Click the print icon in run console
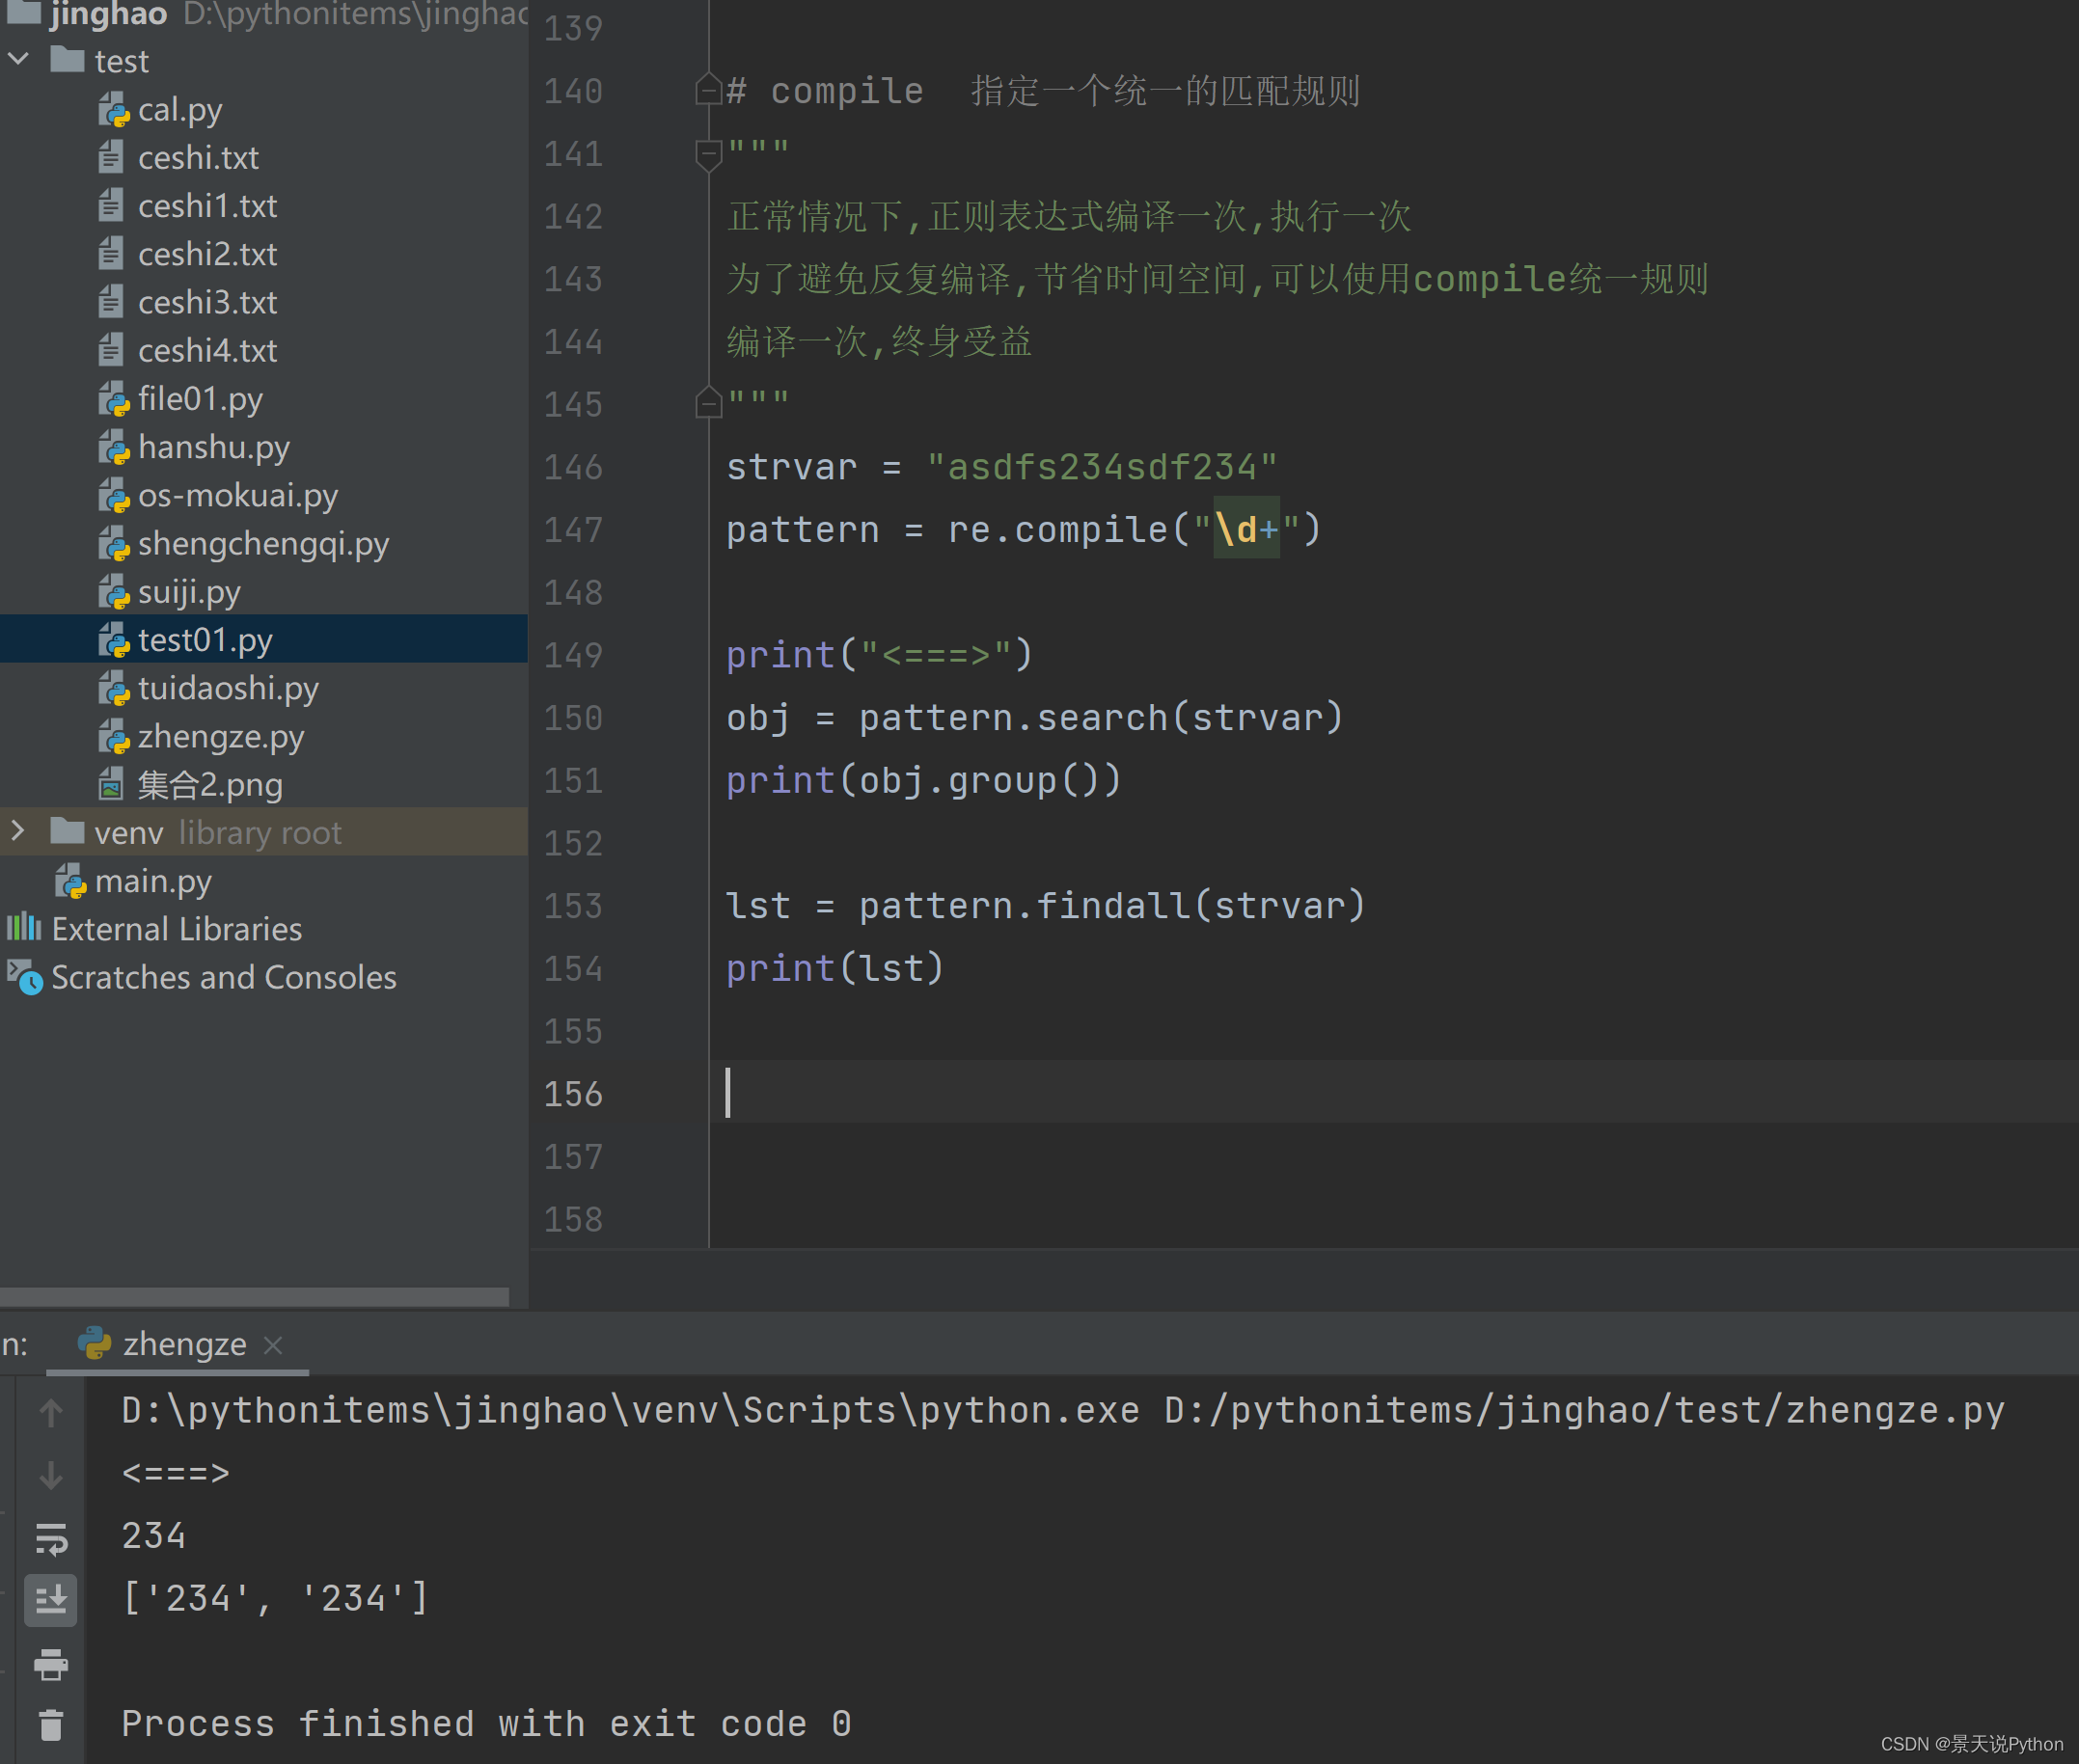The height and width of the screenshot is (1764, 2079). coord(51,1663)
